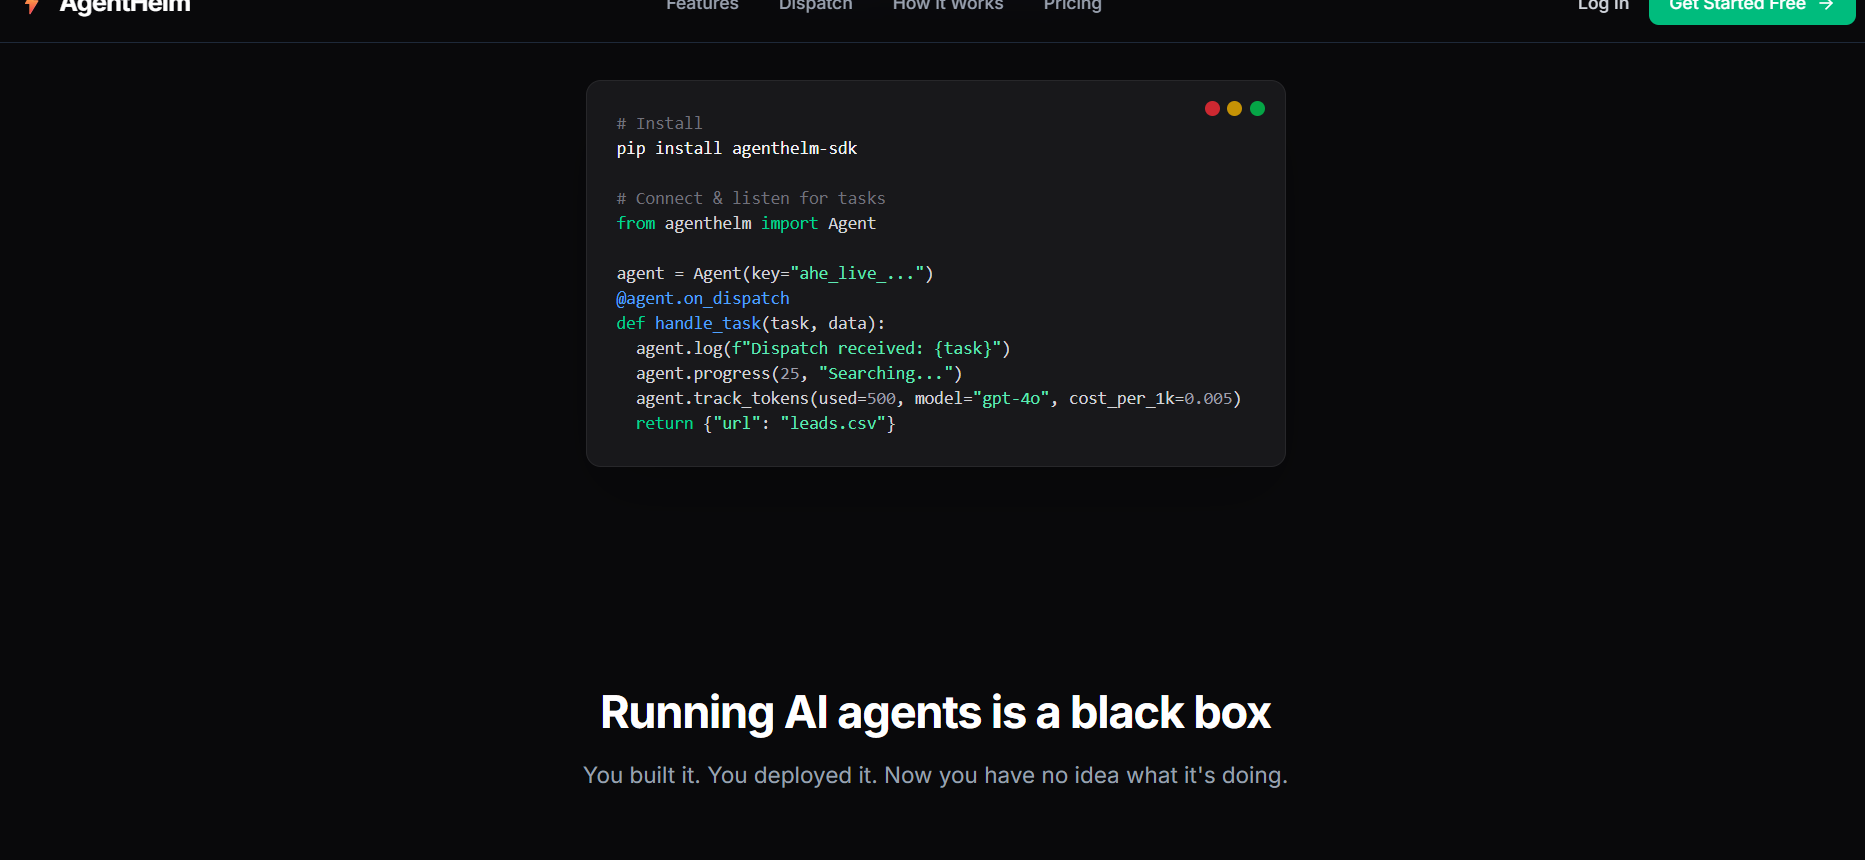The image size is (1865, 860).
Task: Click the Log in link
Action: point(1603,5)
